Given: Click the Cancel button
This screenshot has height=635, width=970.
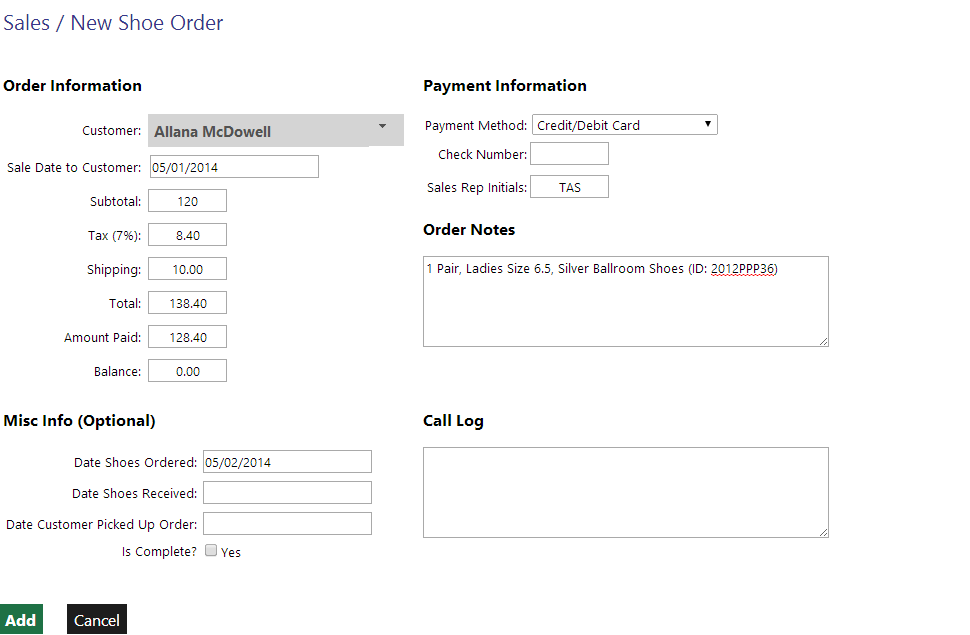Looking at the screenshot, I should click(96, 619).
